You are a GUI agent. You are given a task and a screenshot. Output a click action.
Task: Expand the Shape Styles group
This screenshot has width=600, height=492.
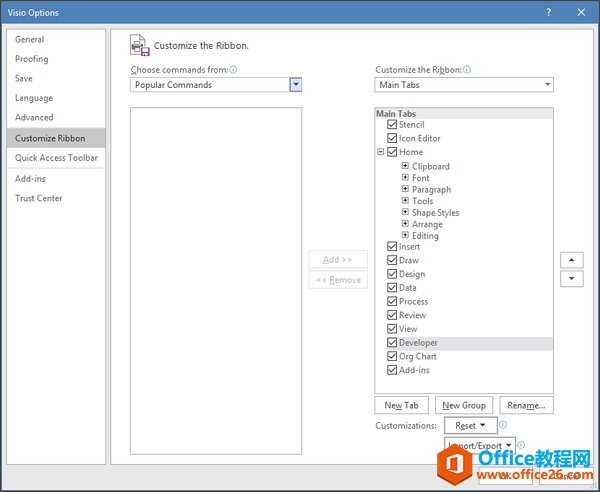405,212
